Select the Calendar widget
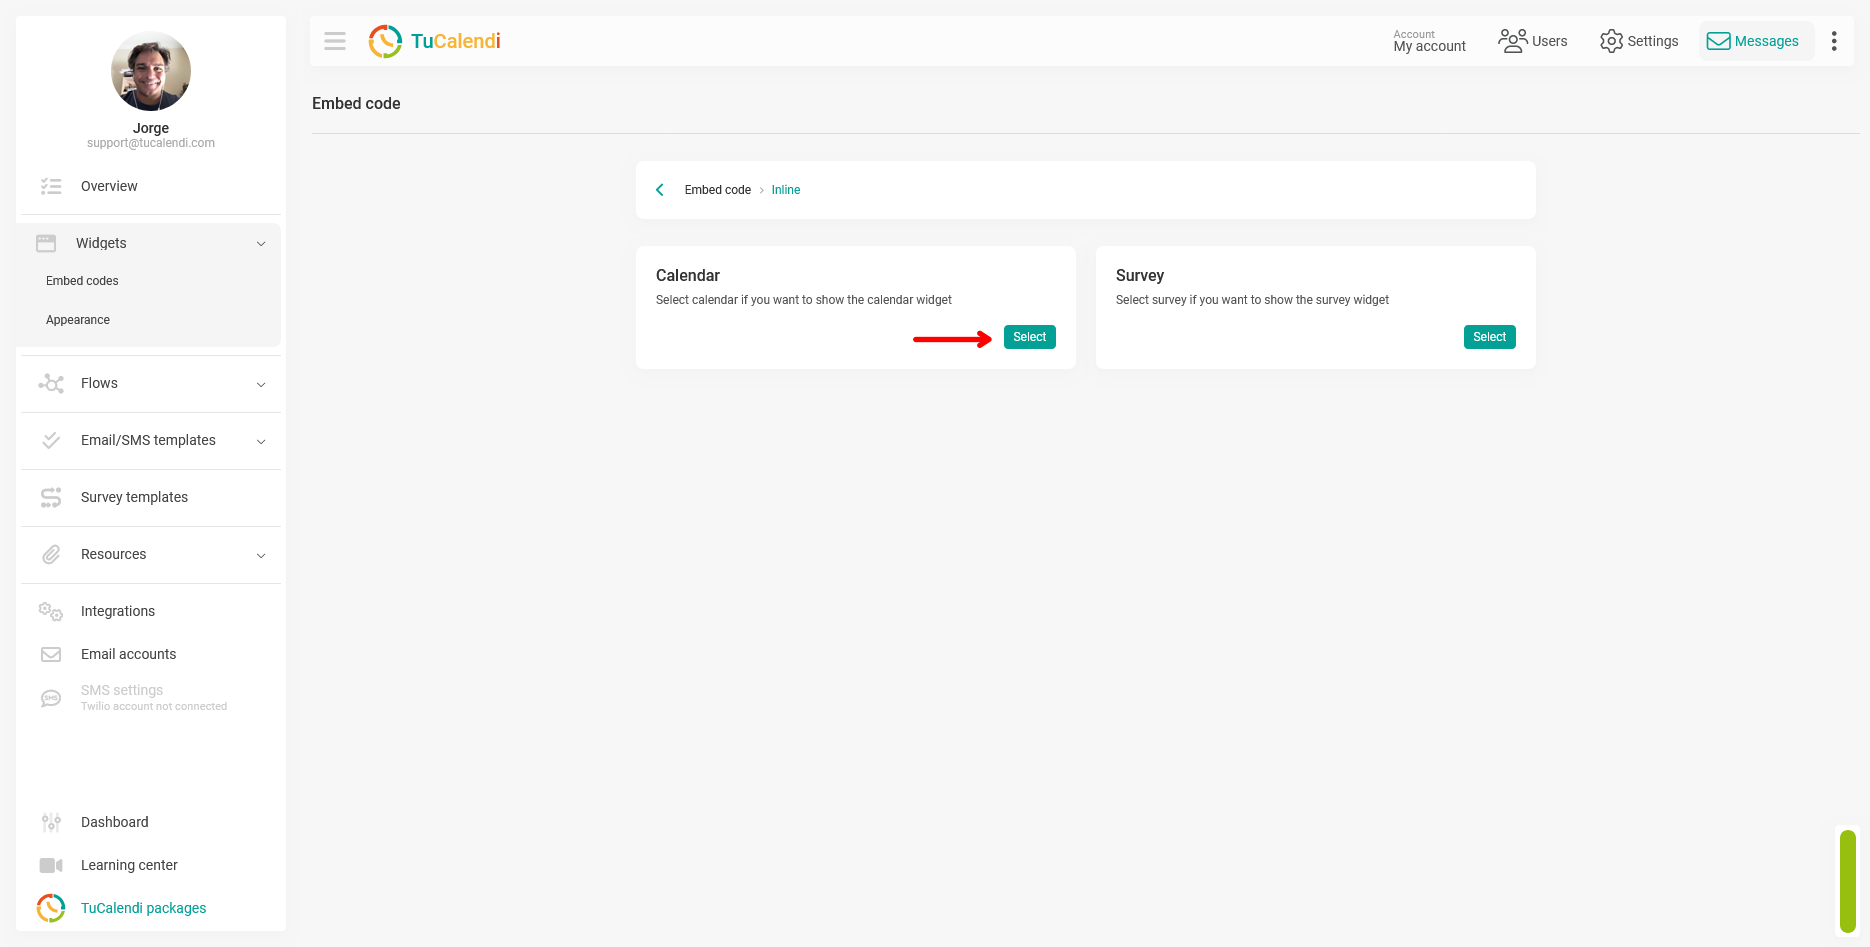Image resolution: width=1870 pixels, height=947 pixels. pyautogui.click(x=1029, y=337)
